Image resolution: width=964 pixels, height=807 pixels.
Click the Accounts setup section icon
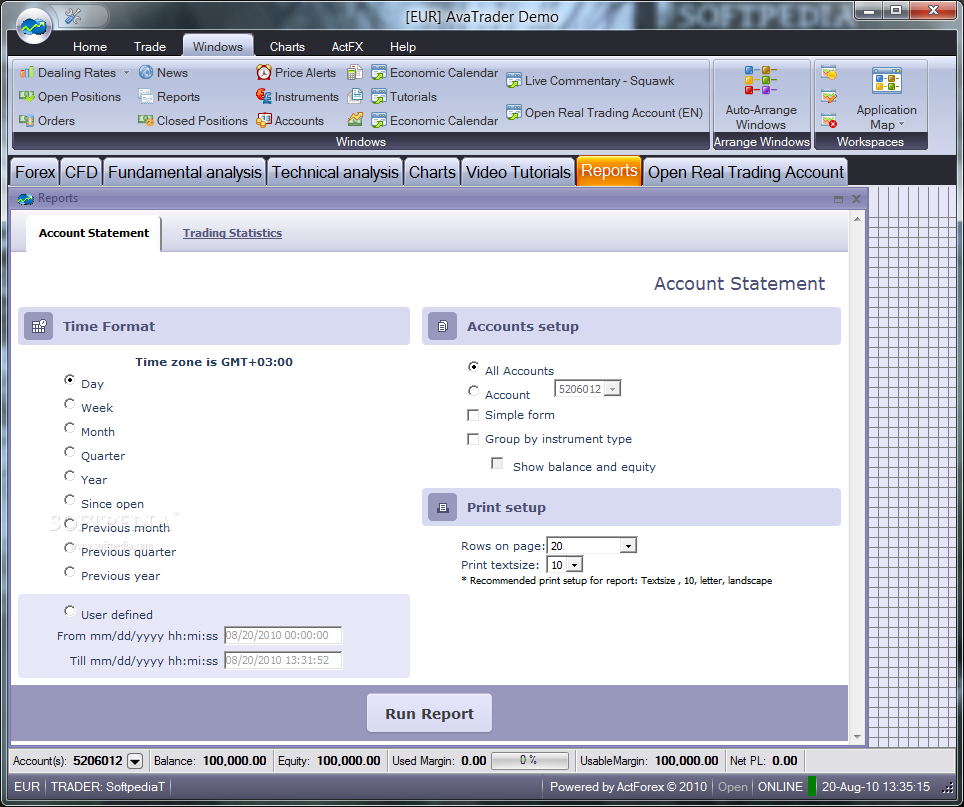(443, 326)
